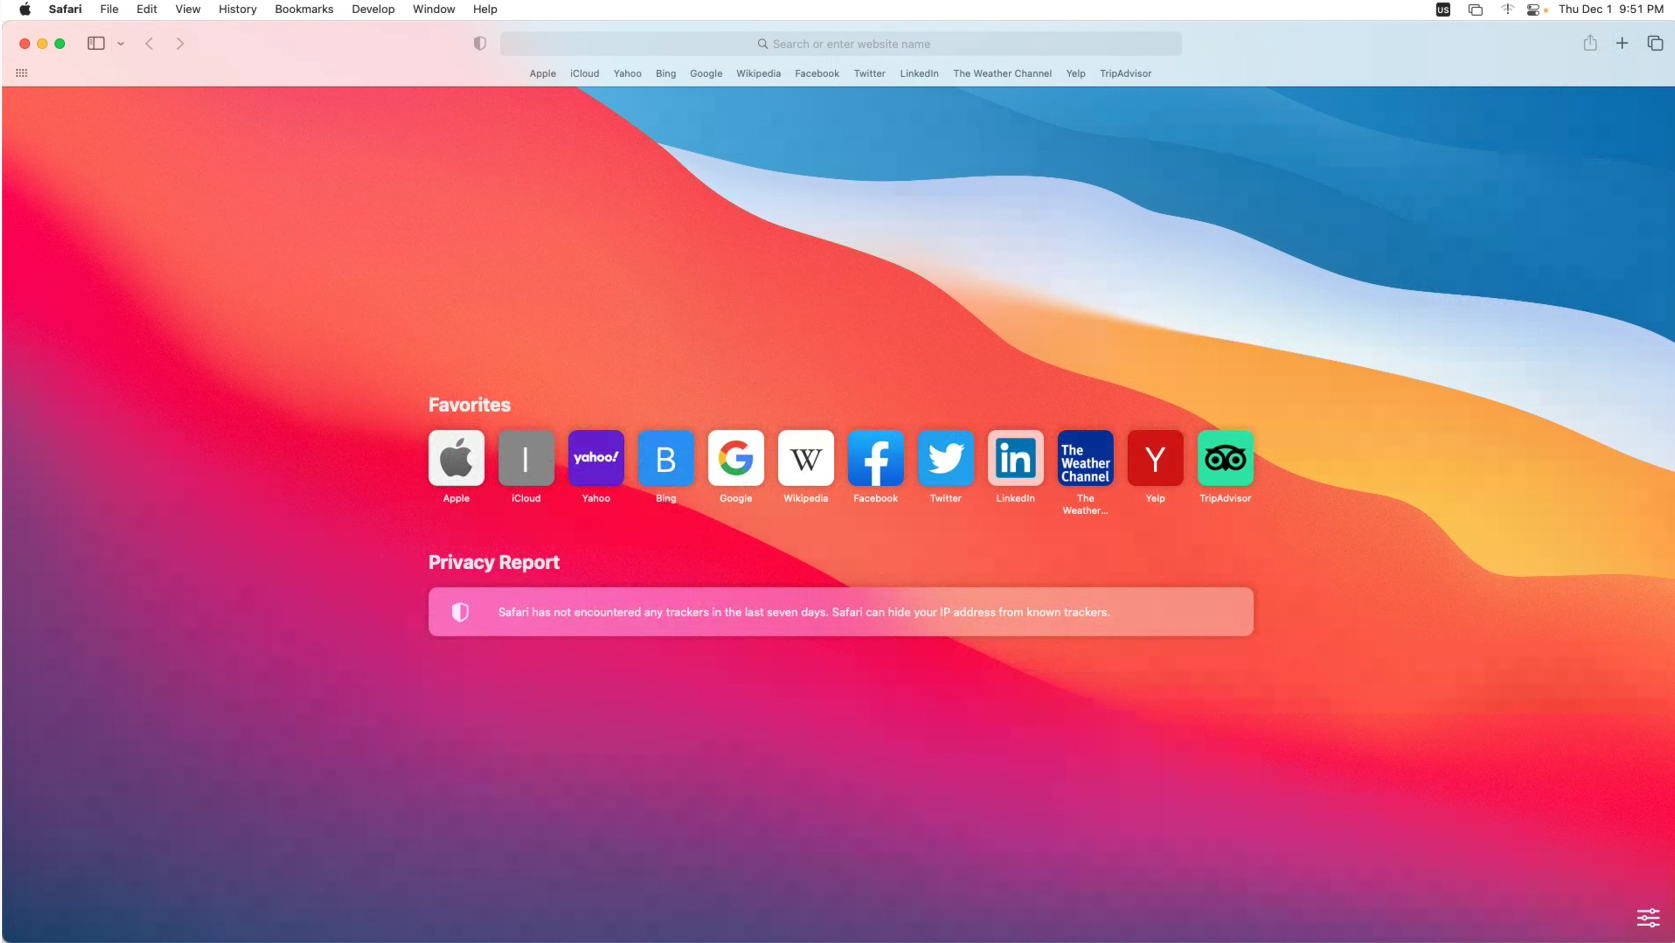Viewport: 1675px width, 943px height.
Task: Open the Help menu
Action: click(x=485, y=9)
